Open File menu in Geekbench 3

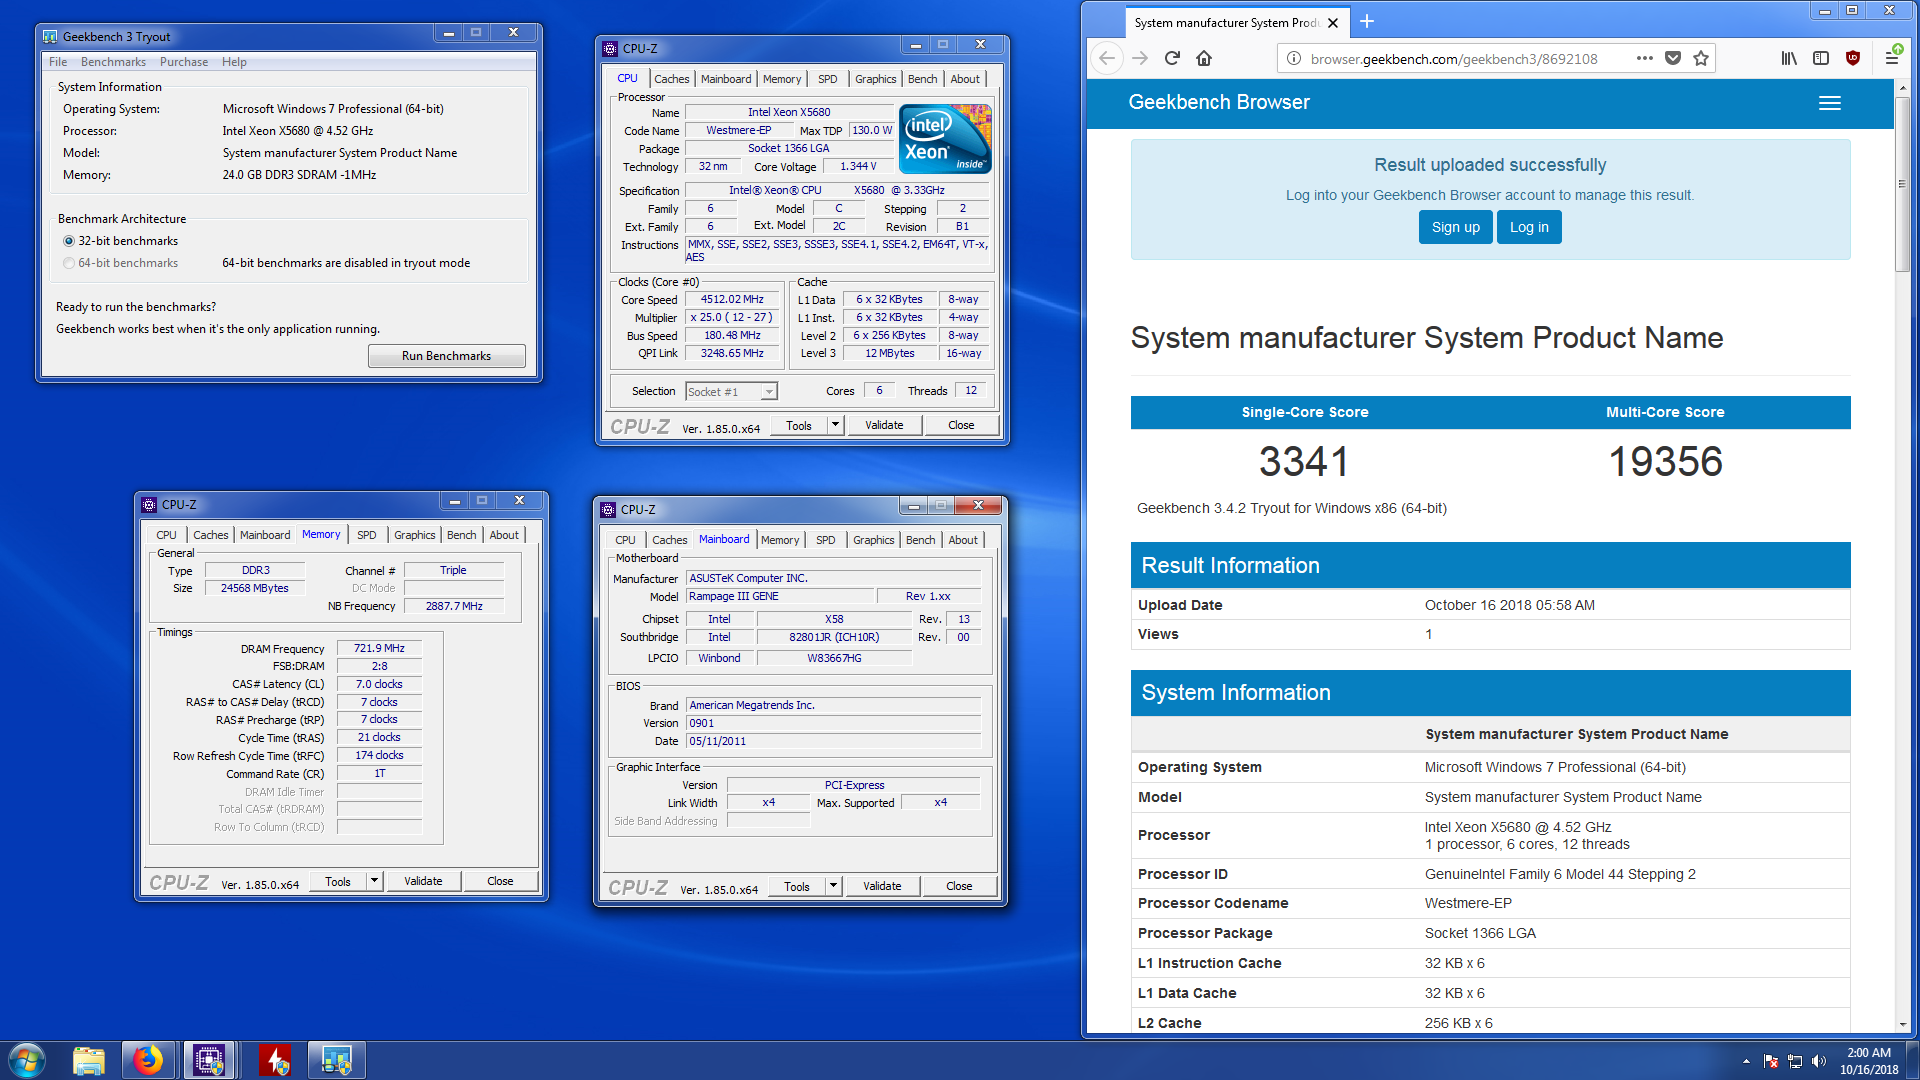click(58, 62)
